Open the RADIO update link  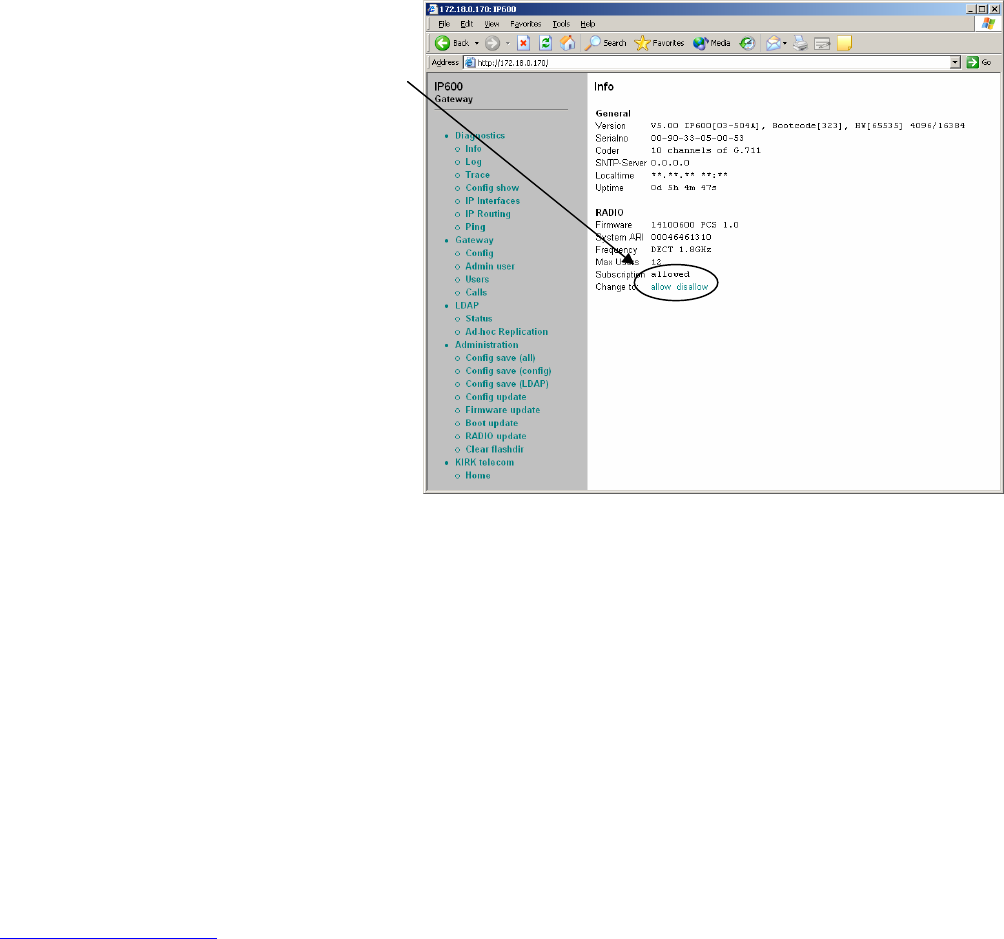pos(496,436)
